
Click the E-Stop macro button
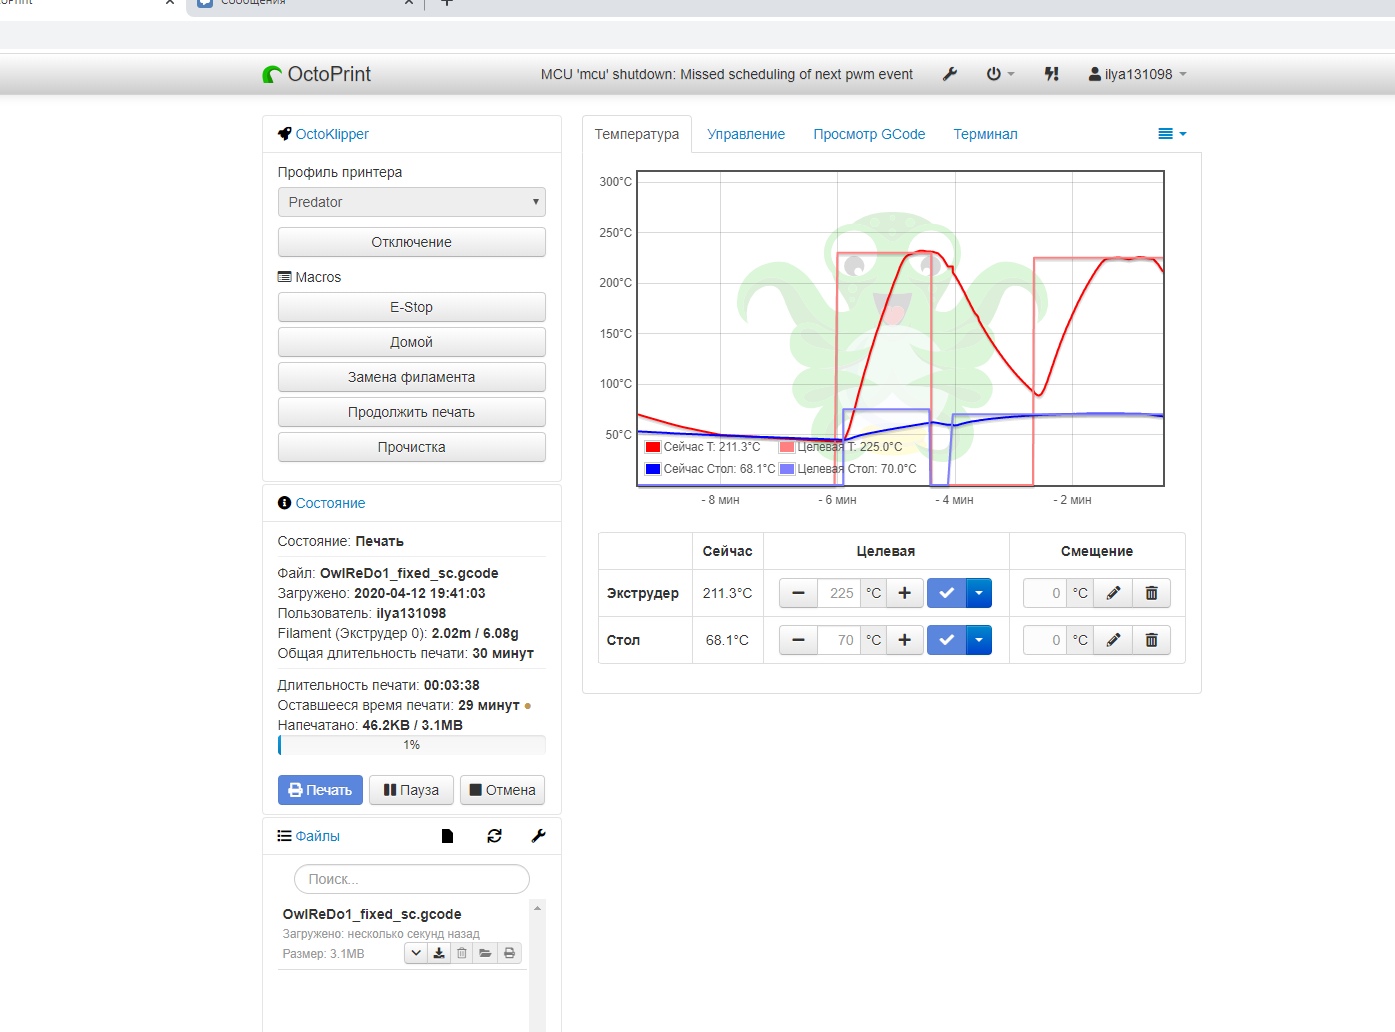(x=411, y=307)
